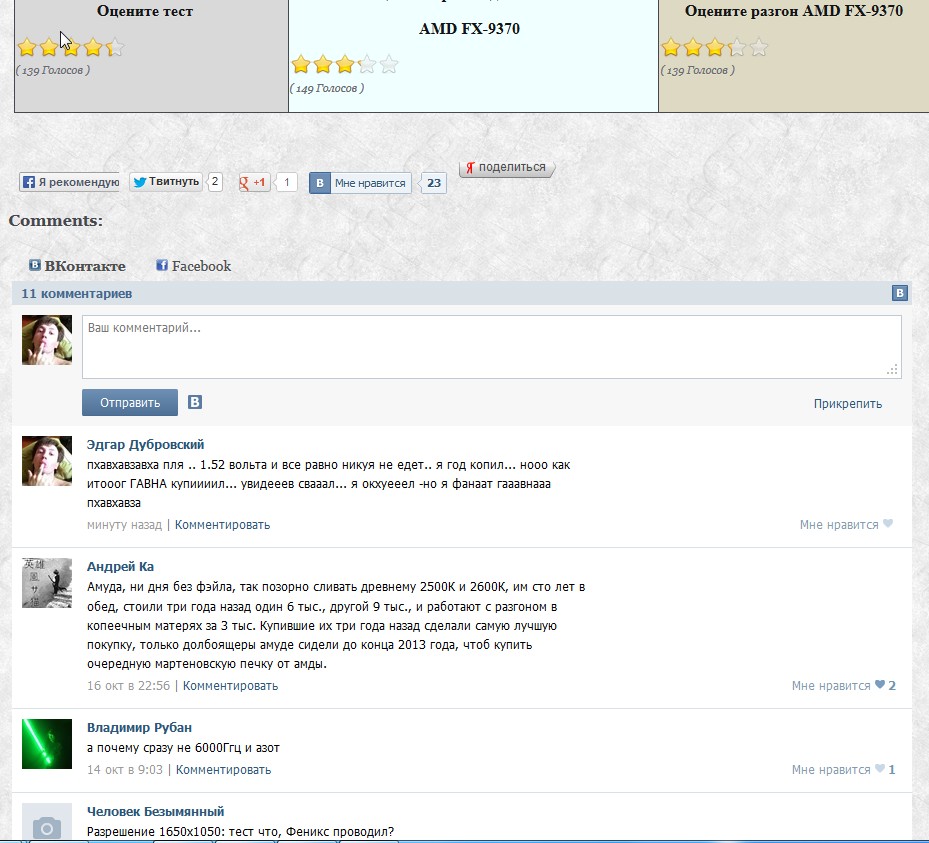Switch to the ВКонтакте comments tab
This screenshot has width=929, height=843.
pyautogui.click(x=78, y=266)
